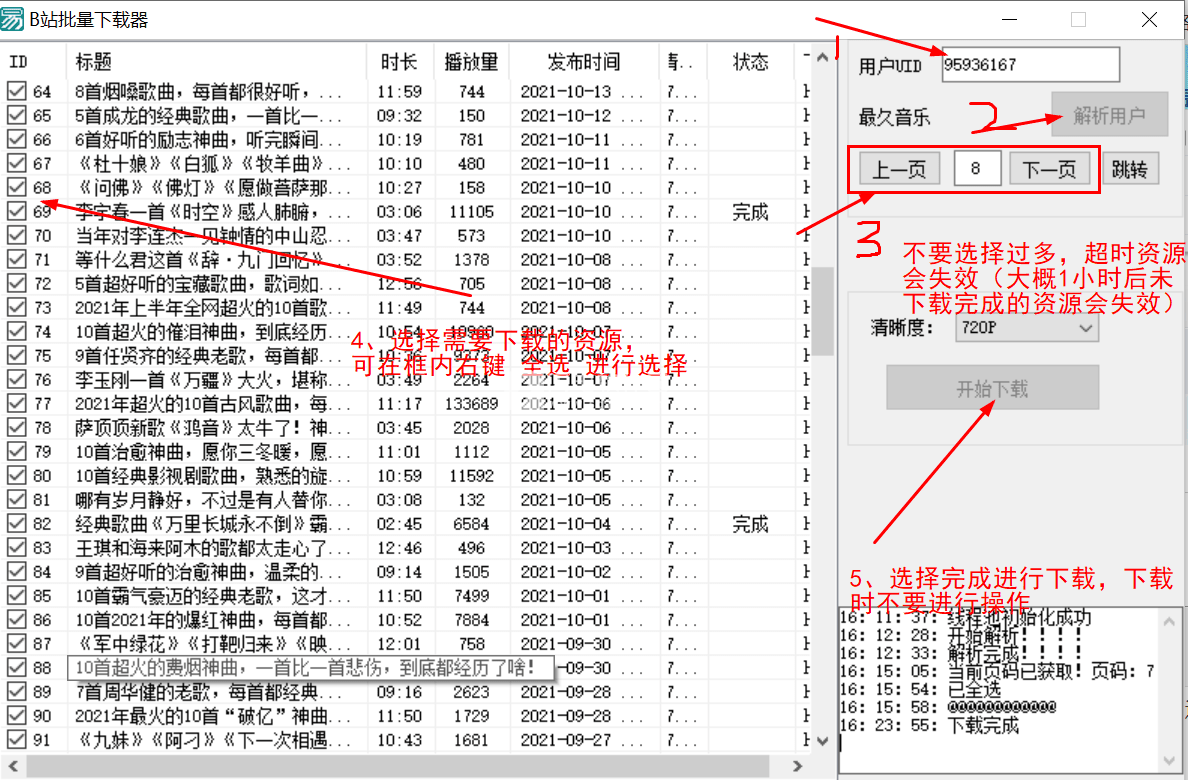Go to previous page with 上一页
The height and width of the screenshot is (780, 1188).
[899, 169]
